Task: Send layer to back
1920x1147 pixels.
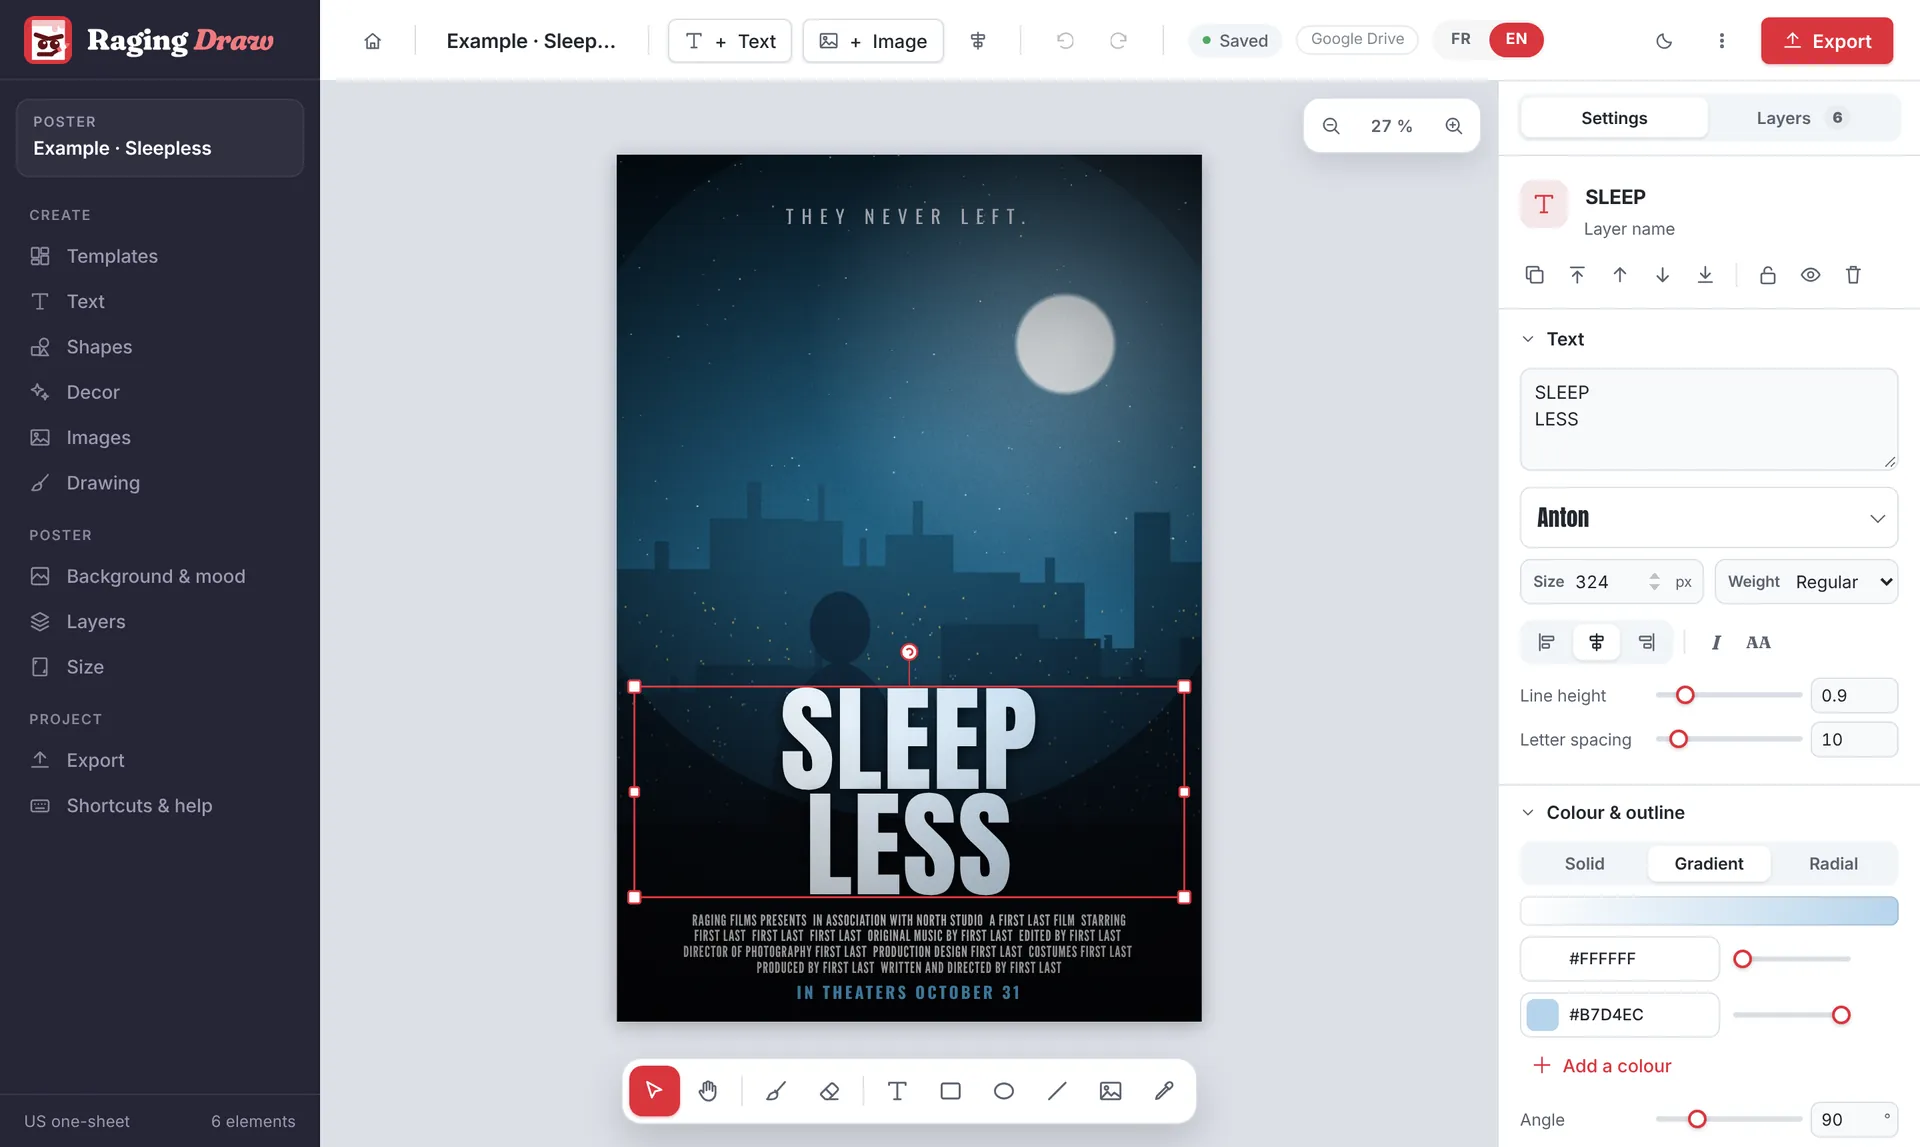Action: tap(1705, 275)
